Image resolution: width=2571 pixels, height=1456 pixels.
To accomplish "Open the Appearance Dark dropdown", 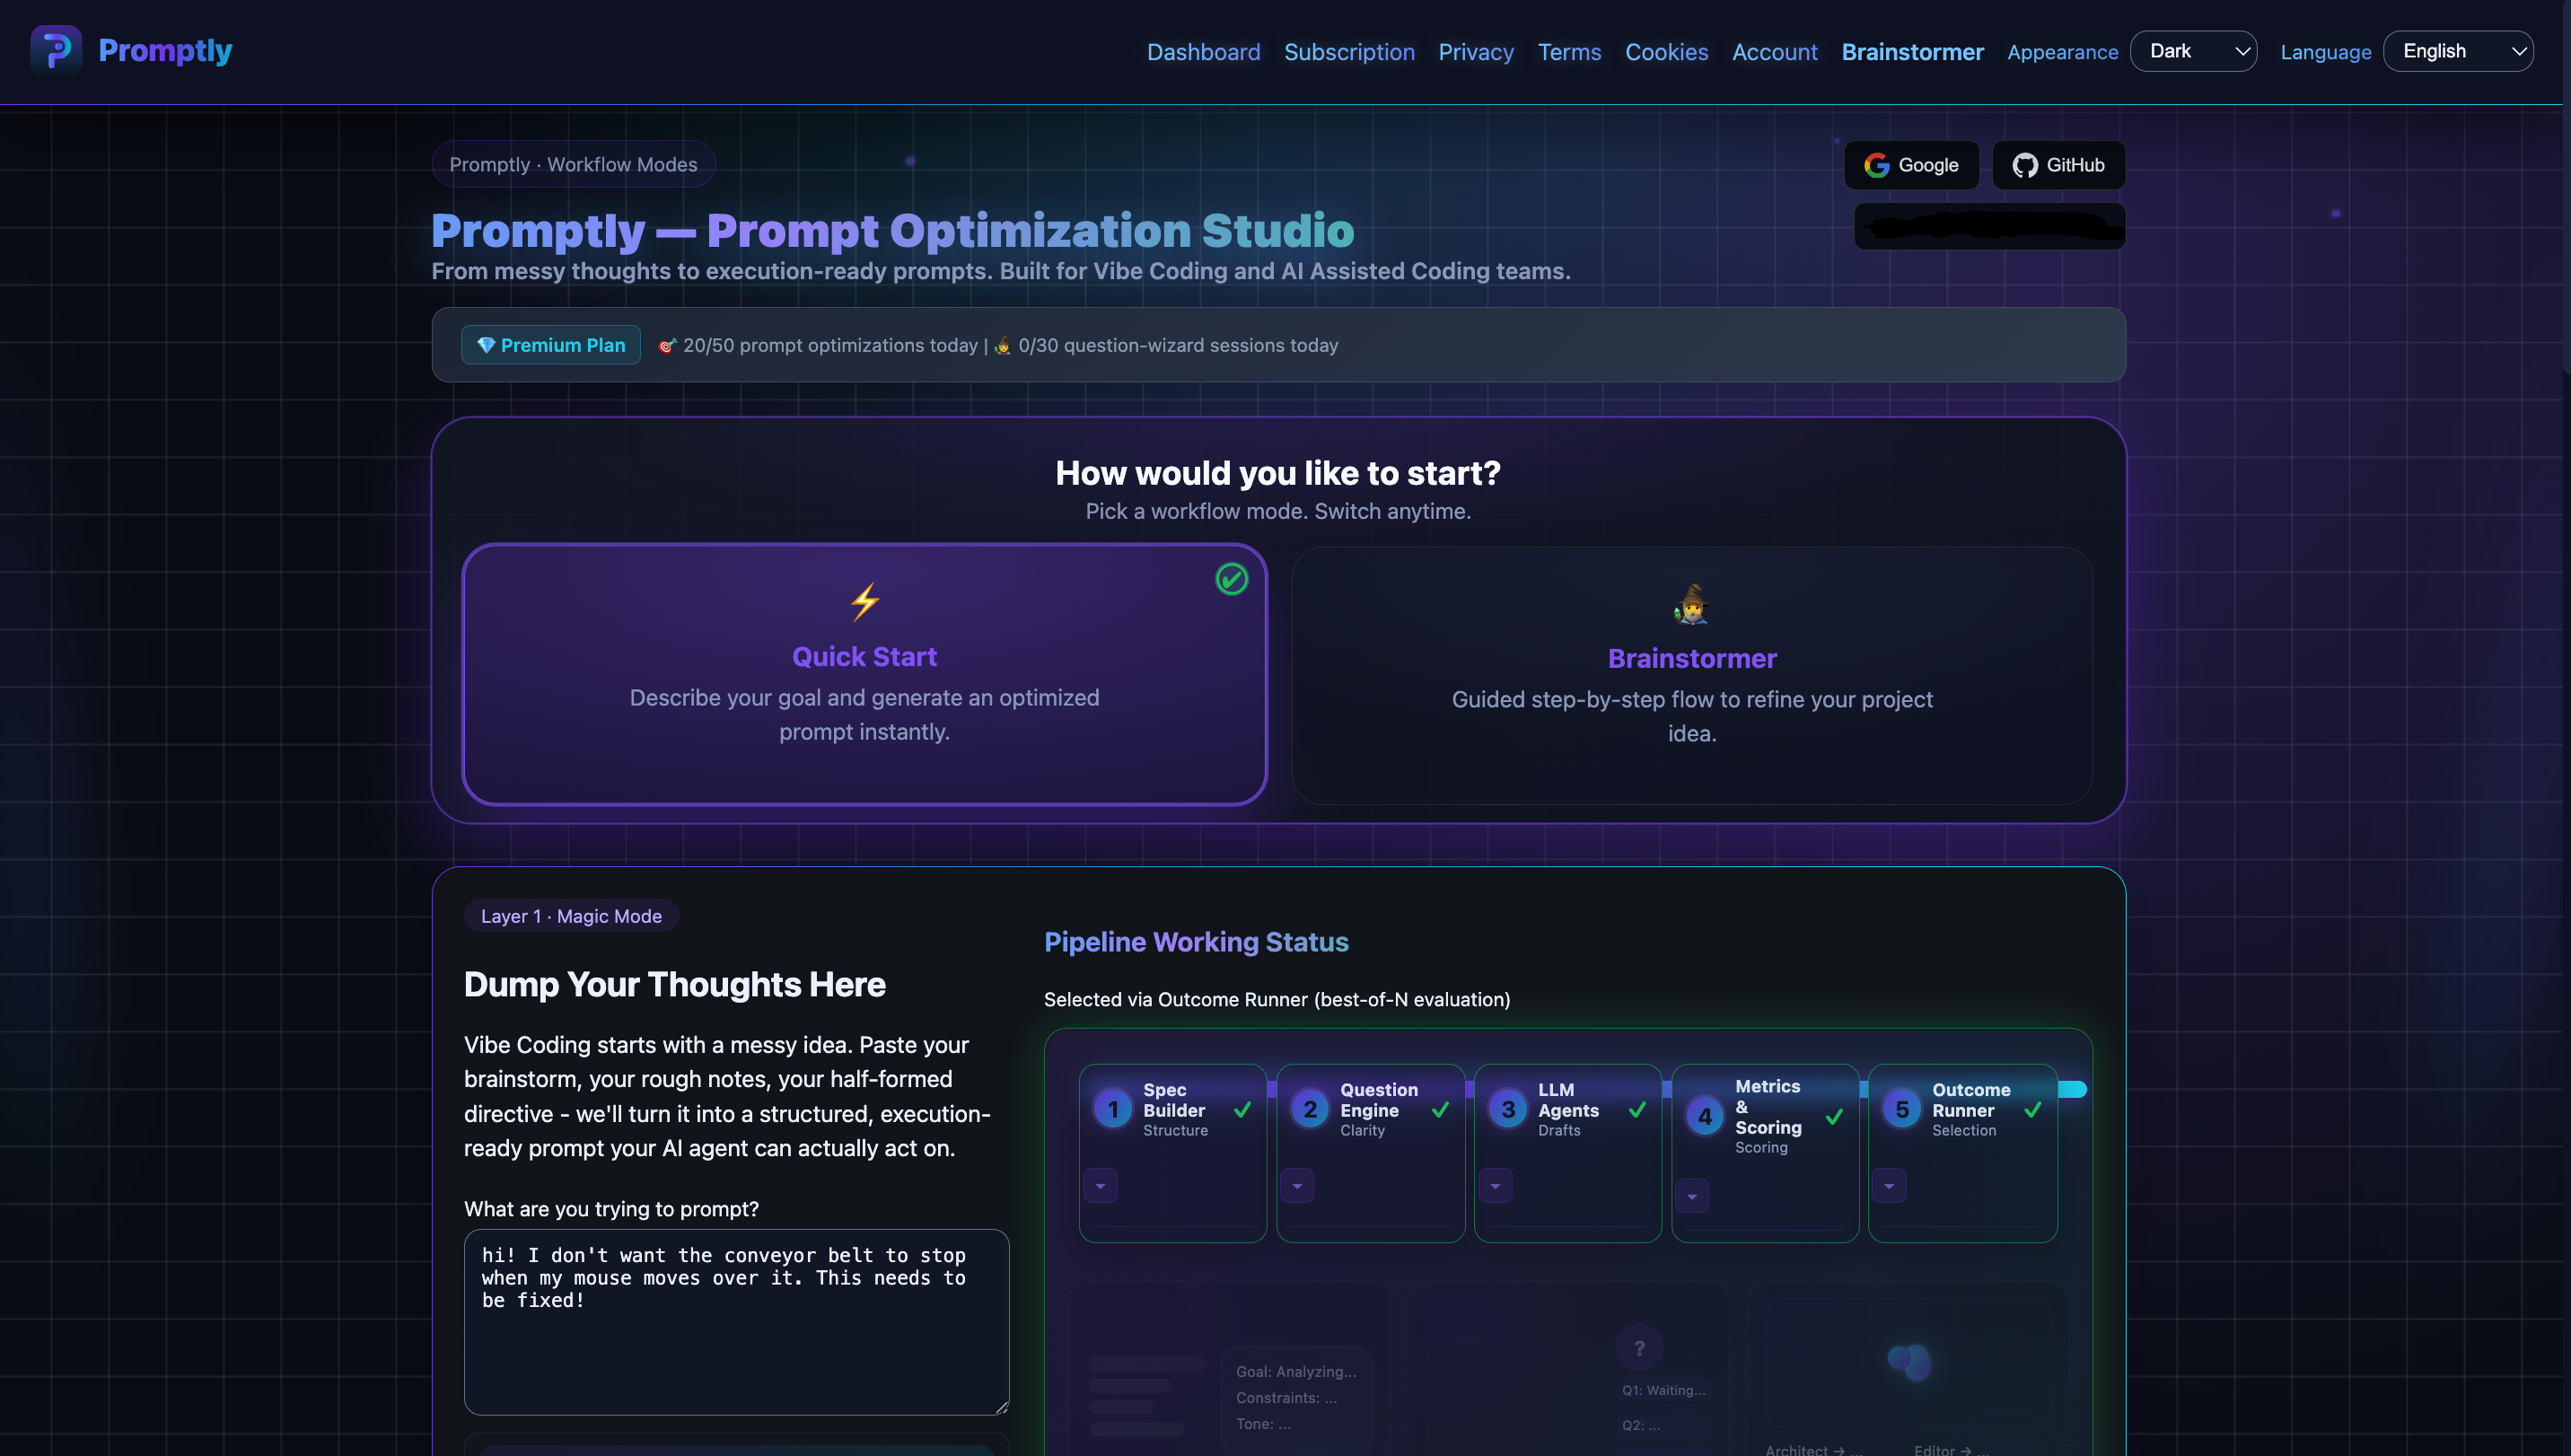I will point(2192,51).
